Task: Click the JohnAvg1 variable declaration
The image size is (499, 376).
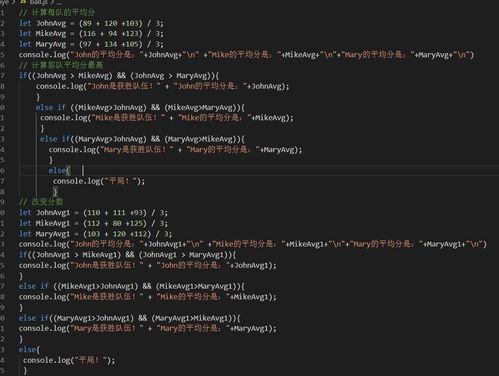Action: (53, 213)
